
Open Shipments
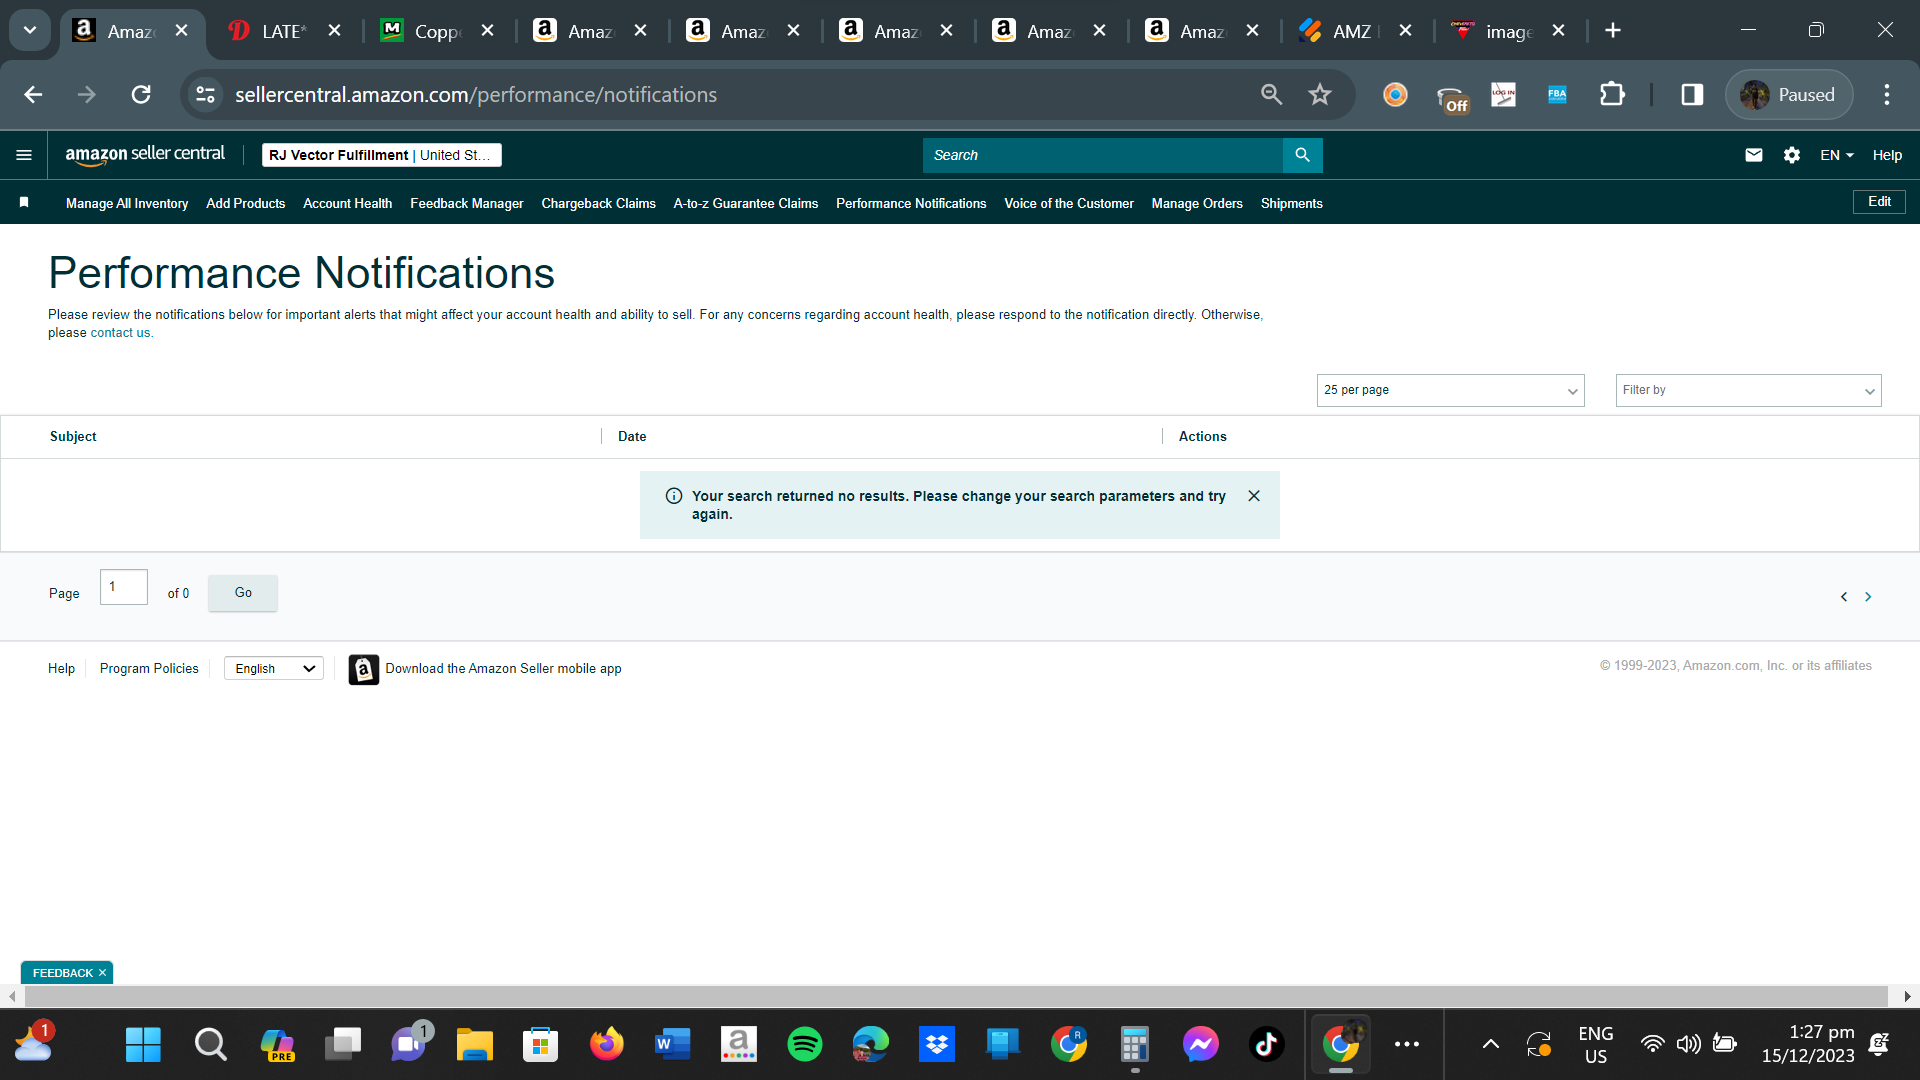[1292, 203]
